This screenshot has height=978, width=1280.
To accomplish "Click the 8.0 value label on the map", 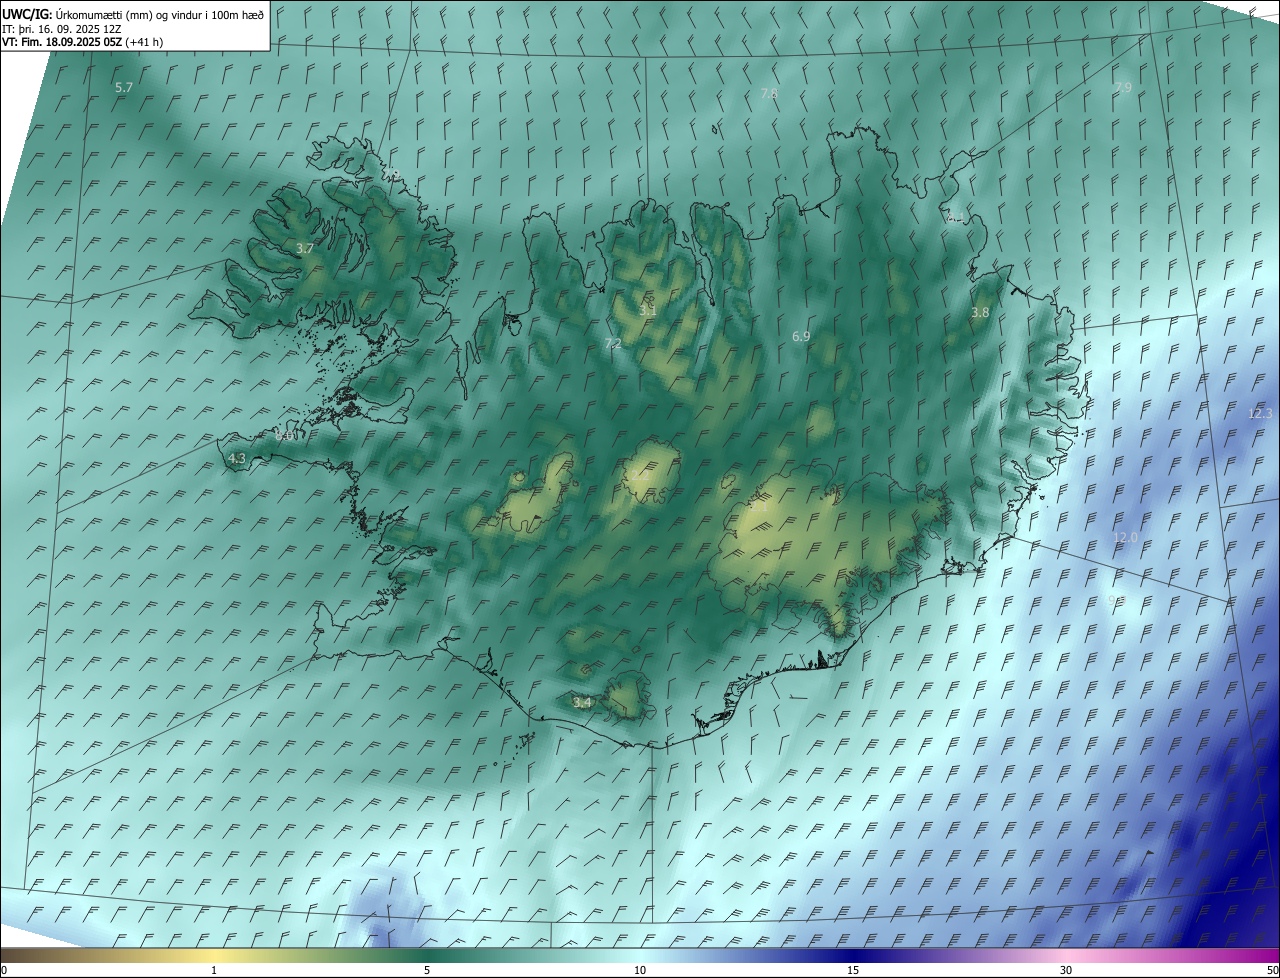I will (284, 436).
